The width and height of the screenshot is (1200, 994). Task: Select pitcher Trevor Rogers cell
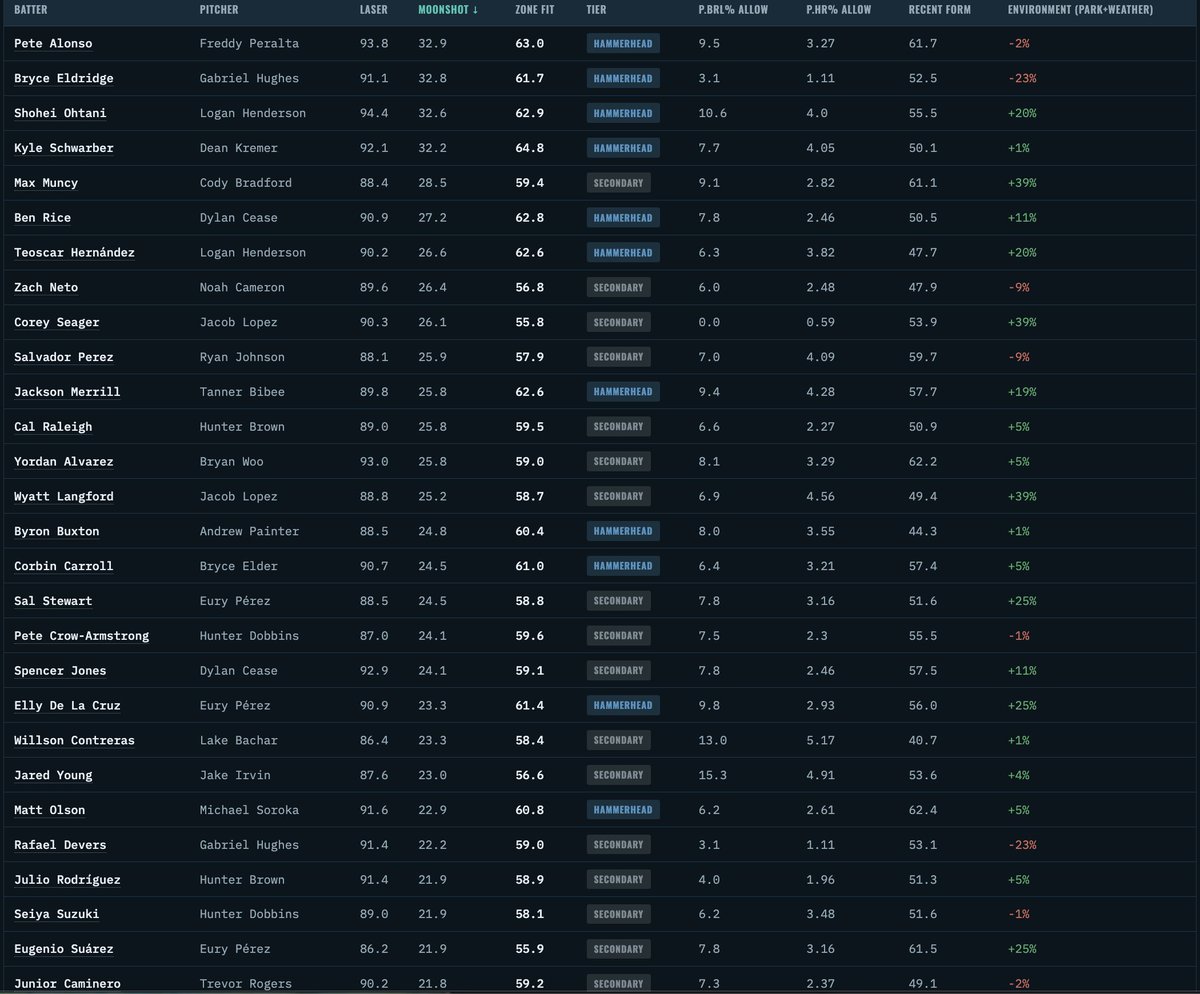(x=246, y=984)
